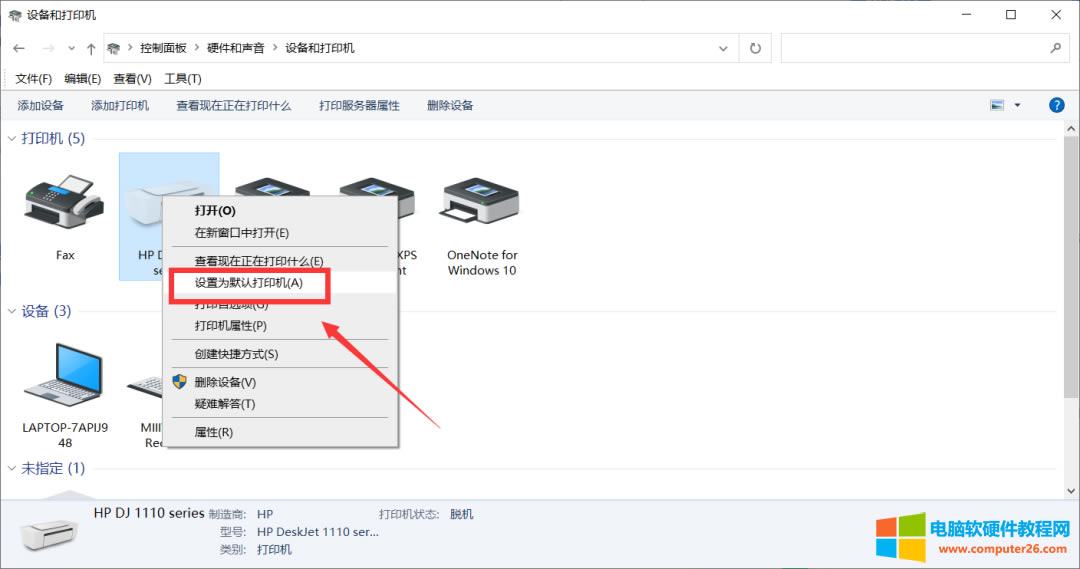The image size is (1080, 569).
Task: Select the LAPTOP-7APIJ948 device icon
Action: click(65, 374)
